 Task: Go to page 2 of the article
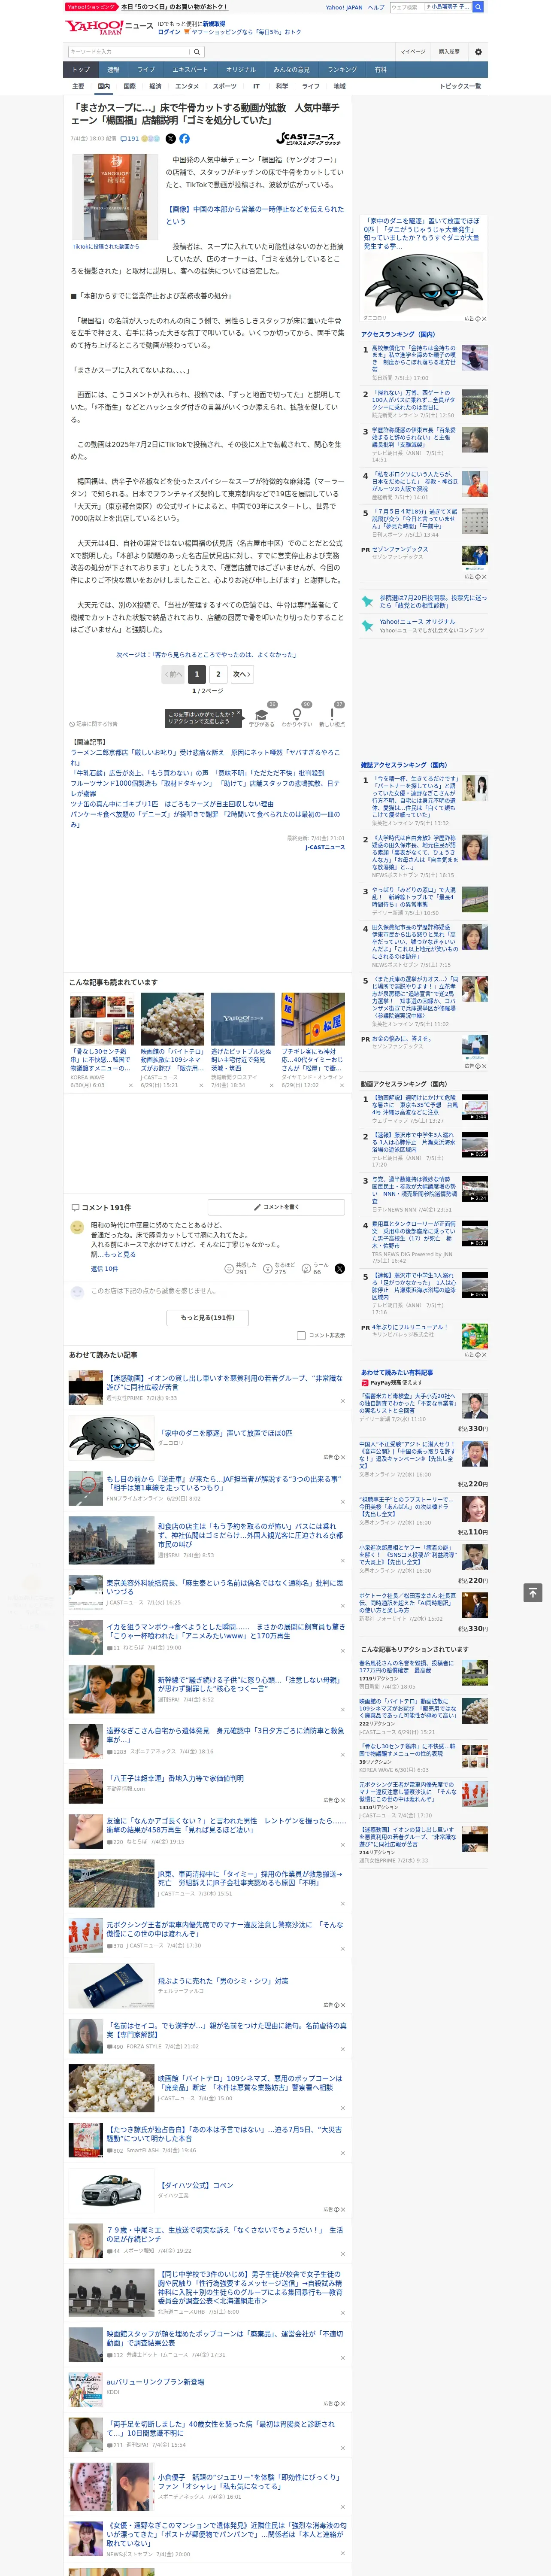pyautogui.click(x=218, y=674)
